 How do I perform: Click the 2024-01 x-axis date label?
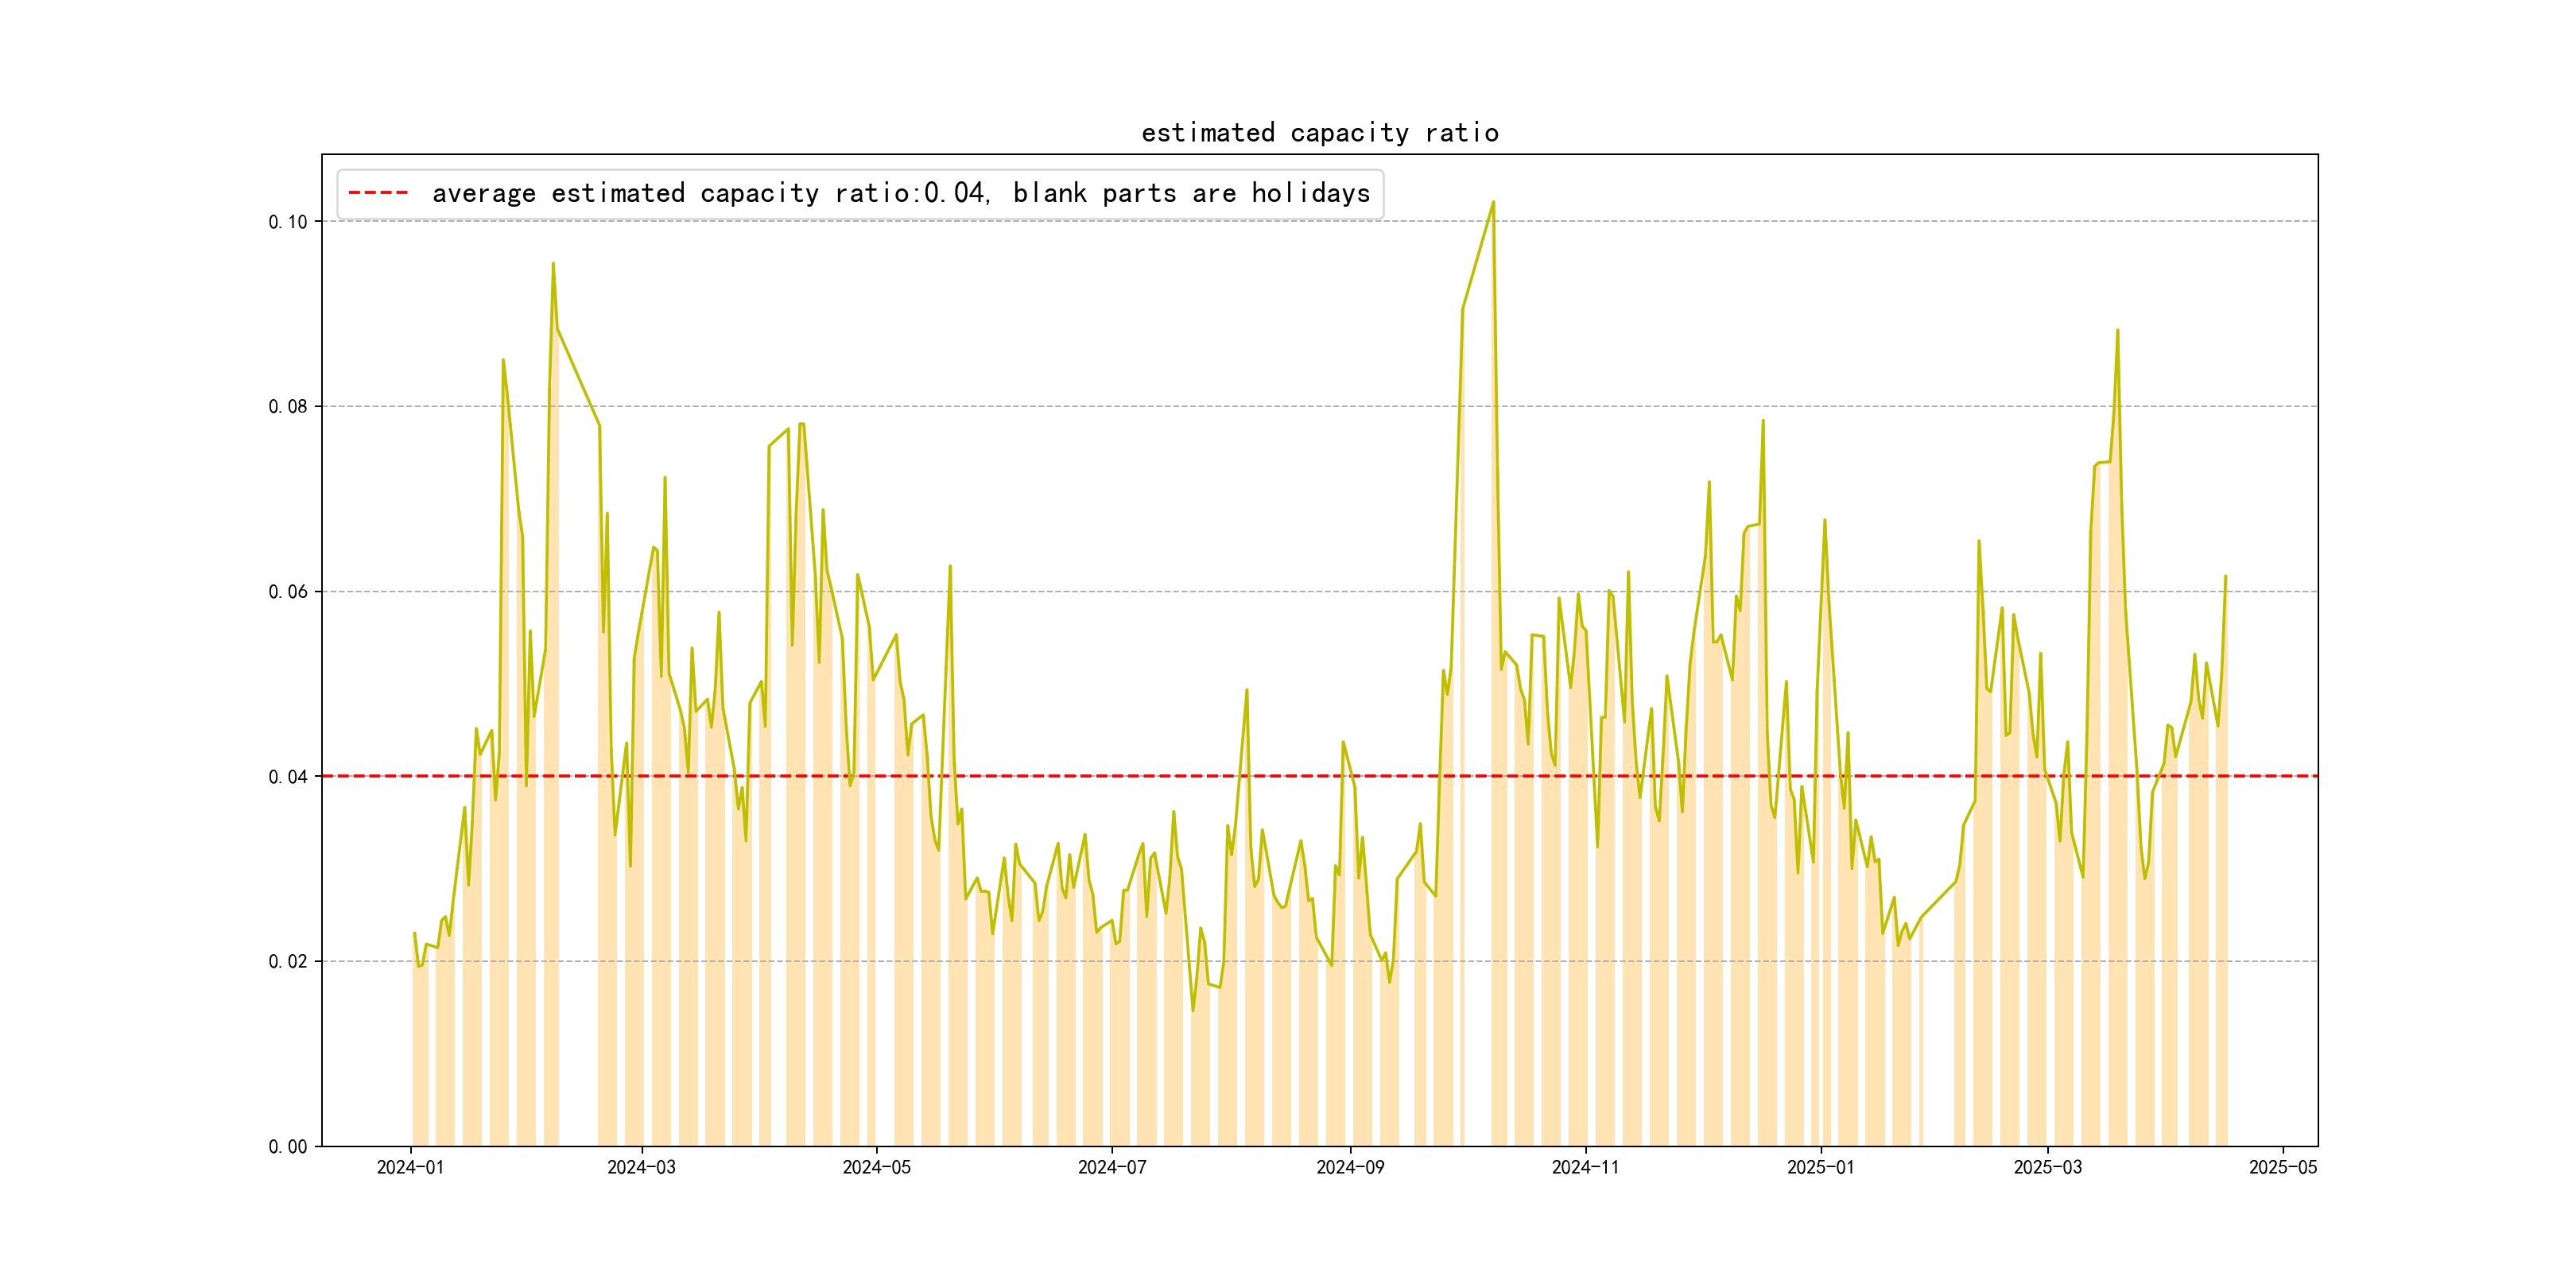[x=410, y=1168]
